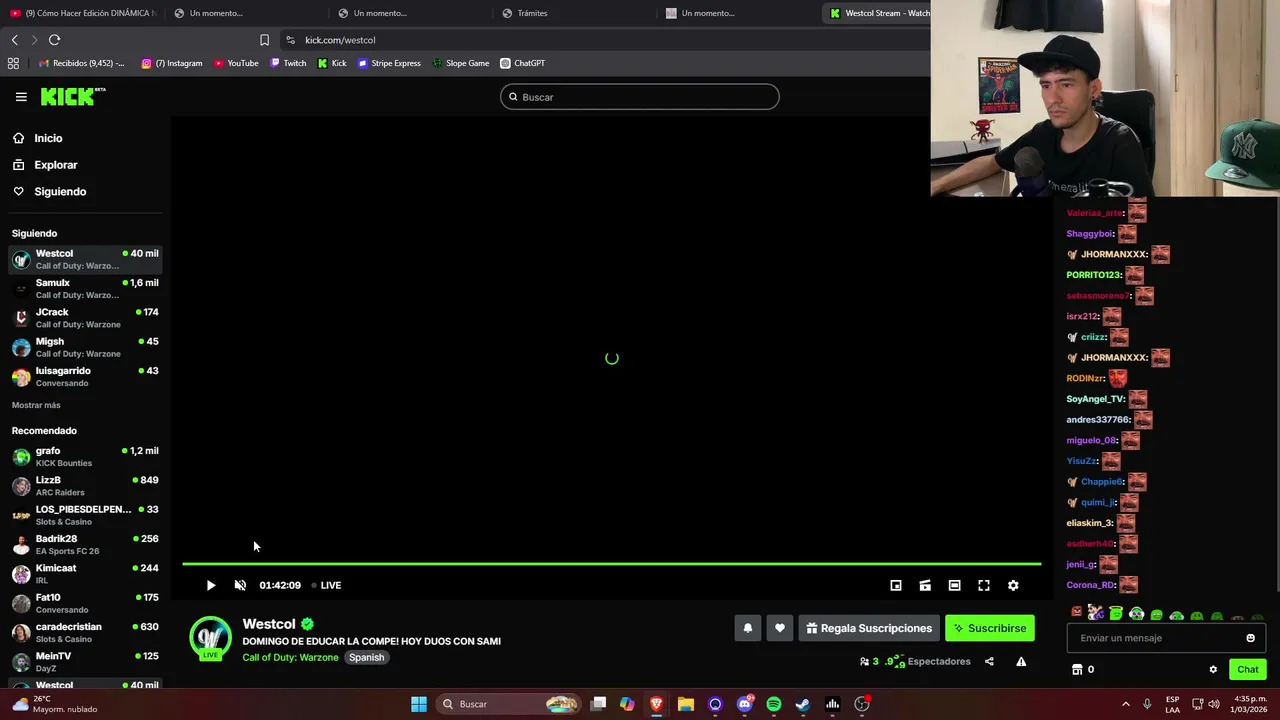Open Windows Start menu
Image resolution: width=1280 pixels, height=720 pixels.
419,704
